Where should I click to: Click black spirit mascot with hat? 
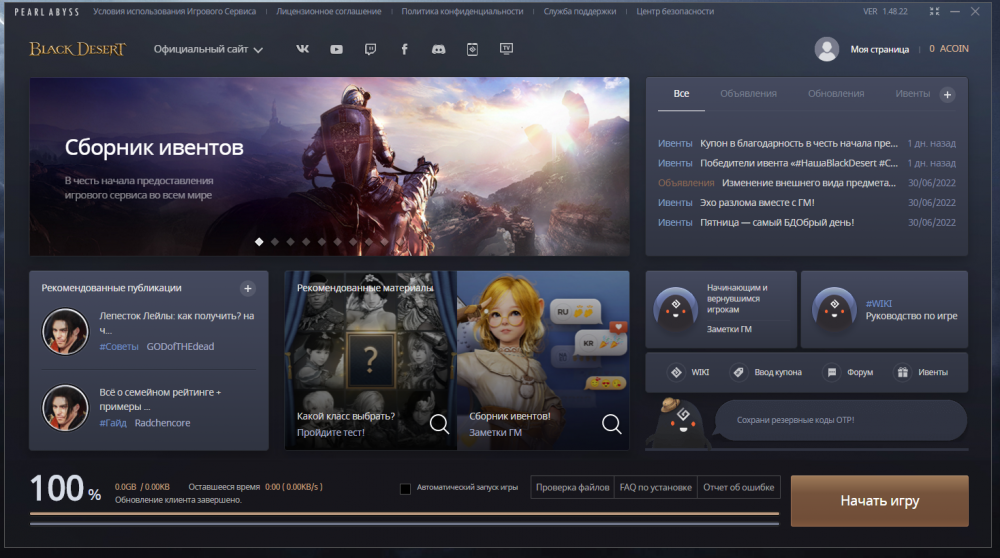point(678,422)
